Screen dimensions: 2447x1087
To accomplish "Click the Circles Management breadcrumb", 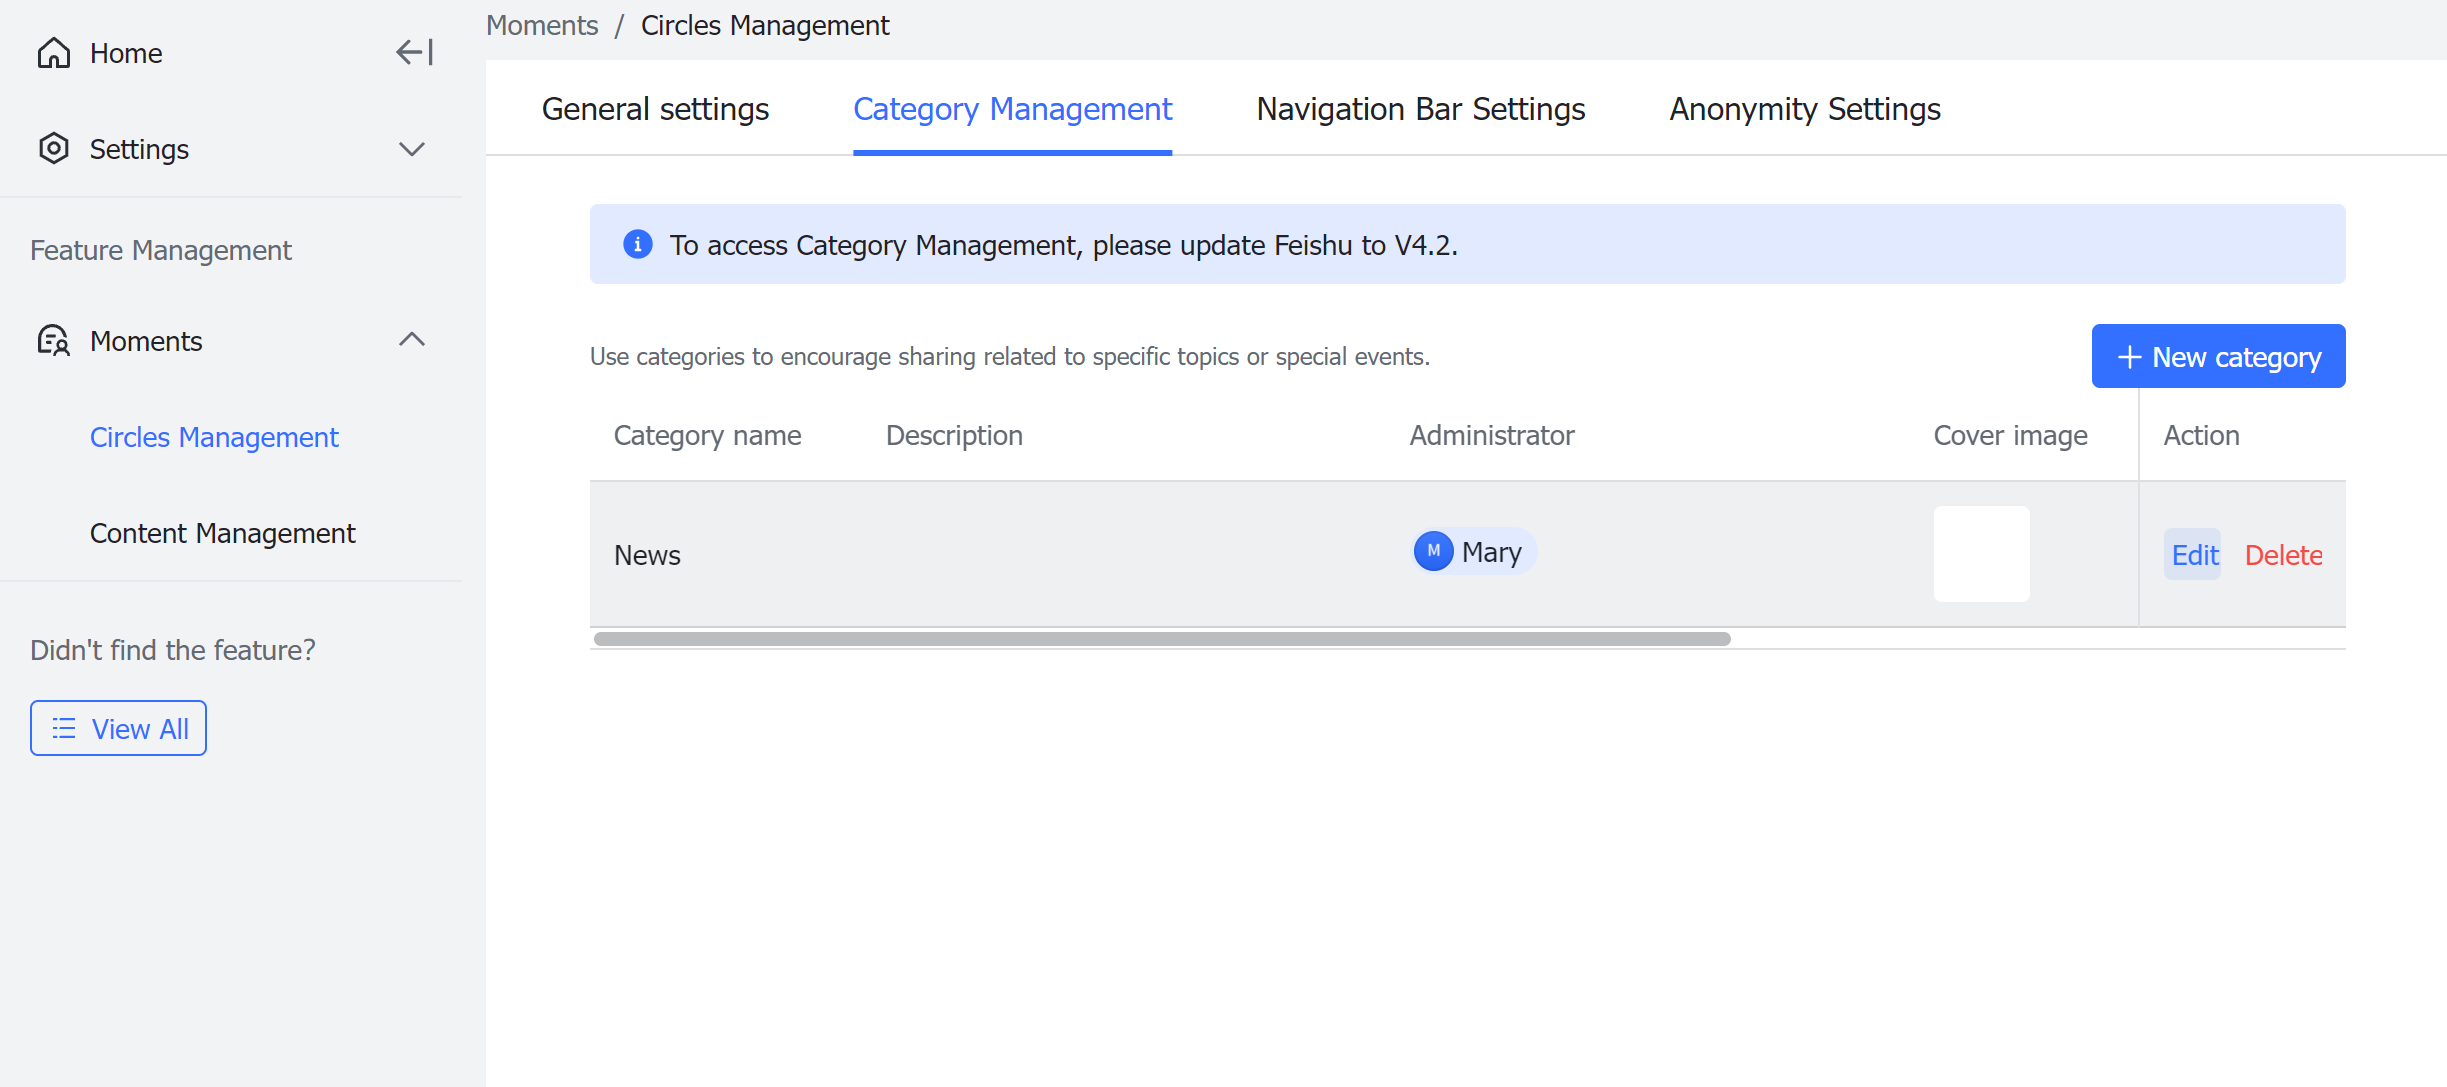I will click(x=765, y=25).
